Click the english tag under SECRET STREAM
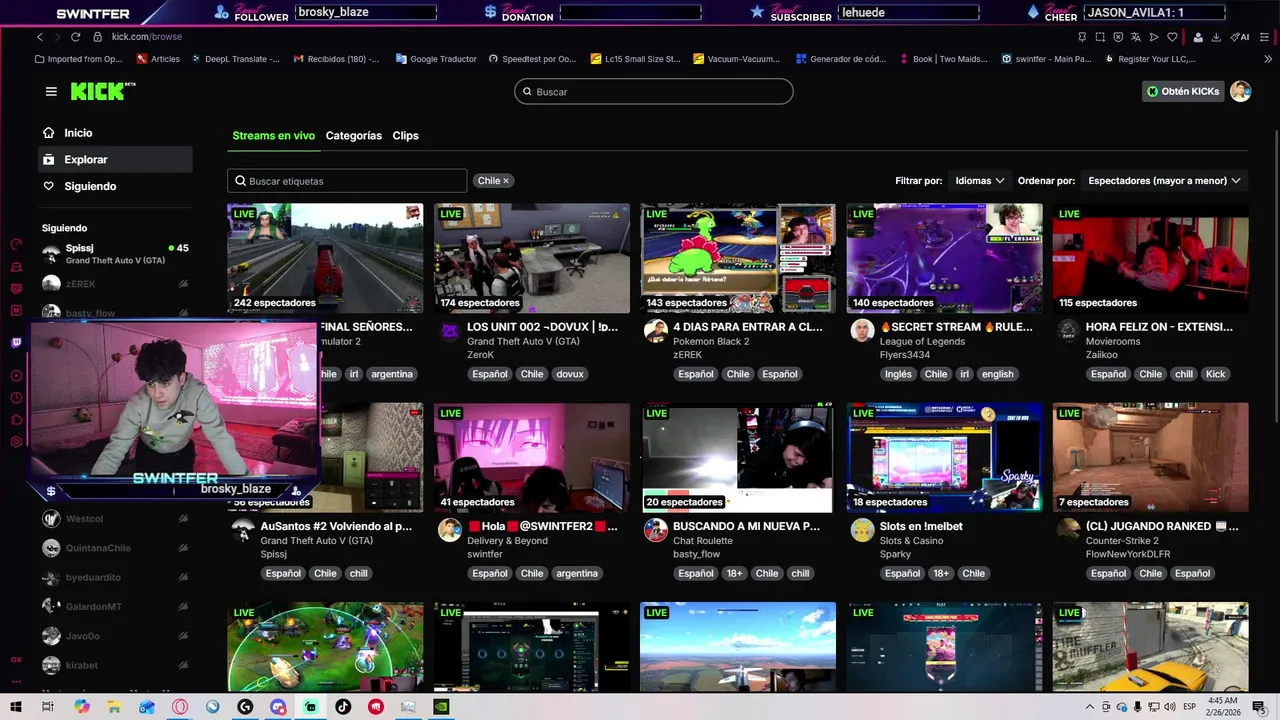1280x720 pixels. click(997, 374)
